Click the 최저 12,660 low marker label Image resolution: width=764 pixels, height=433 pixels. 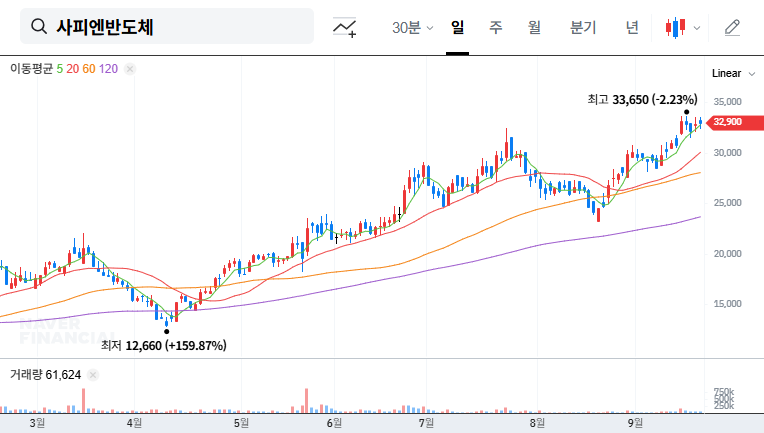tap(163, 345)
